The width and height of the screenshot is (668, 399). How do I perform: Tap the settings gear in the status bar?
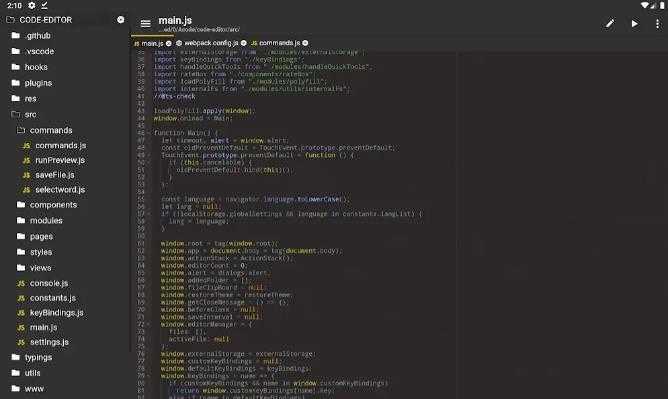pos(32,6)
